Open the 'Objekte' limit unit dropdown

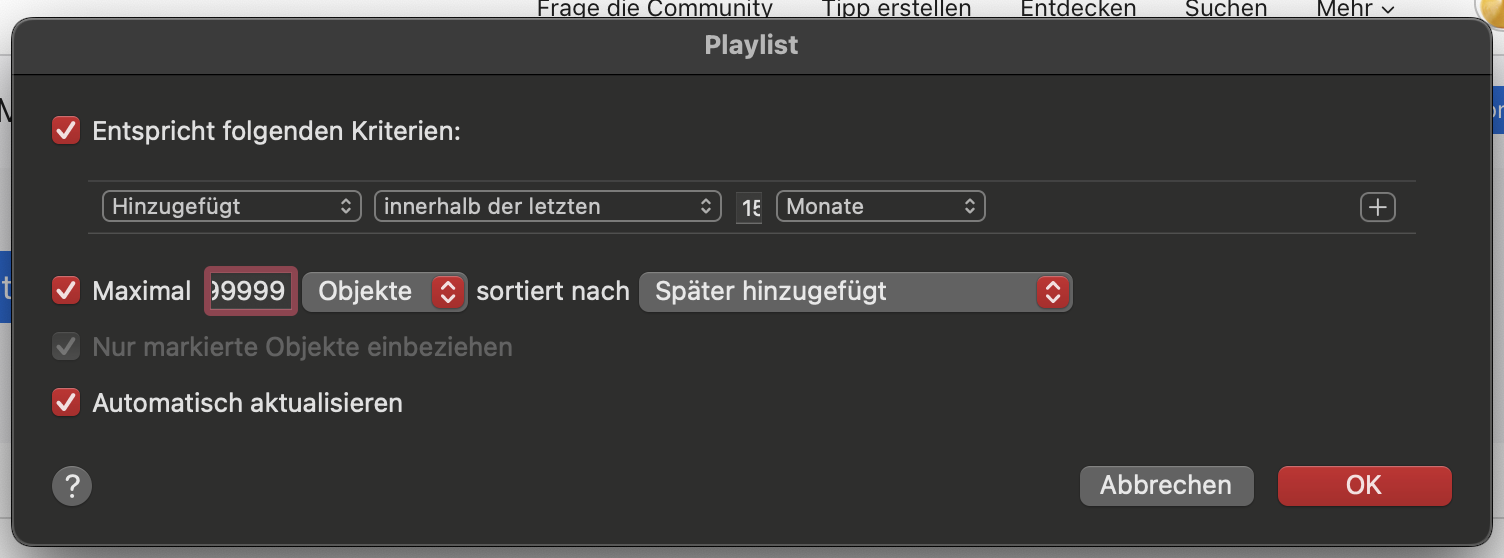(384, 291)
